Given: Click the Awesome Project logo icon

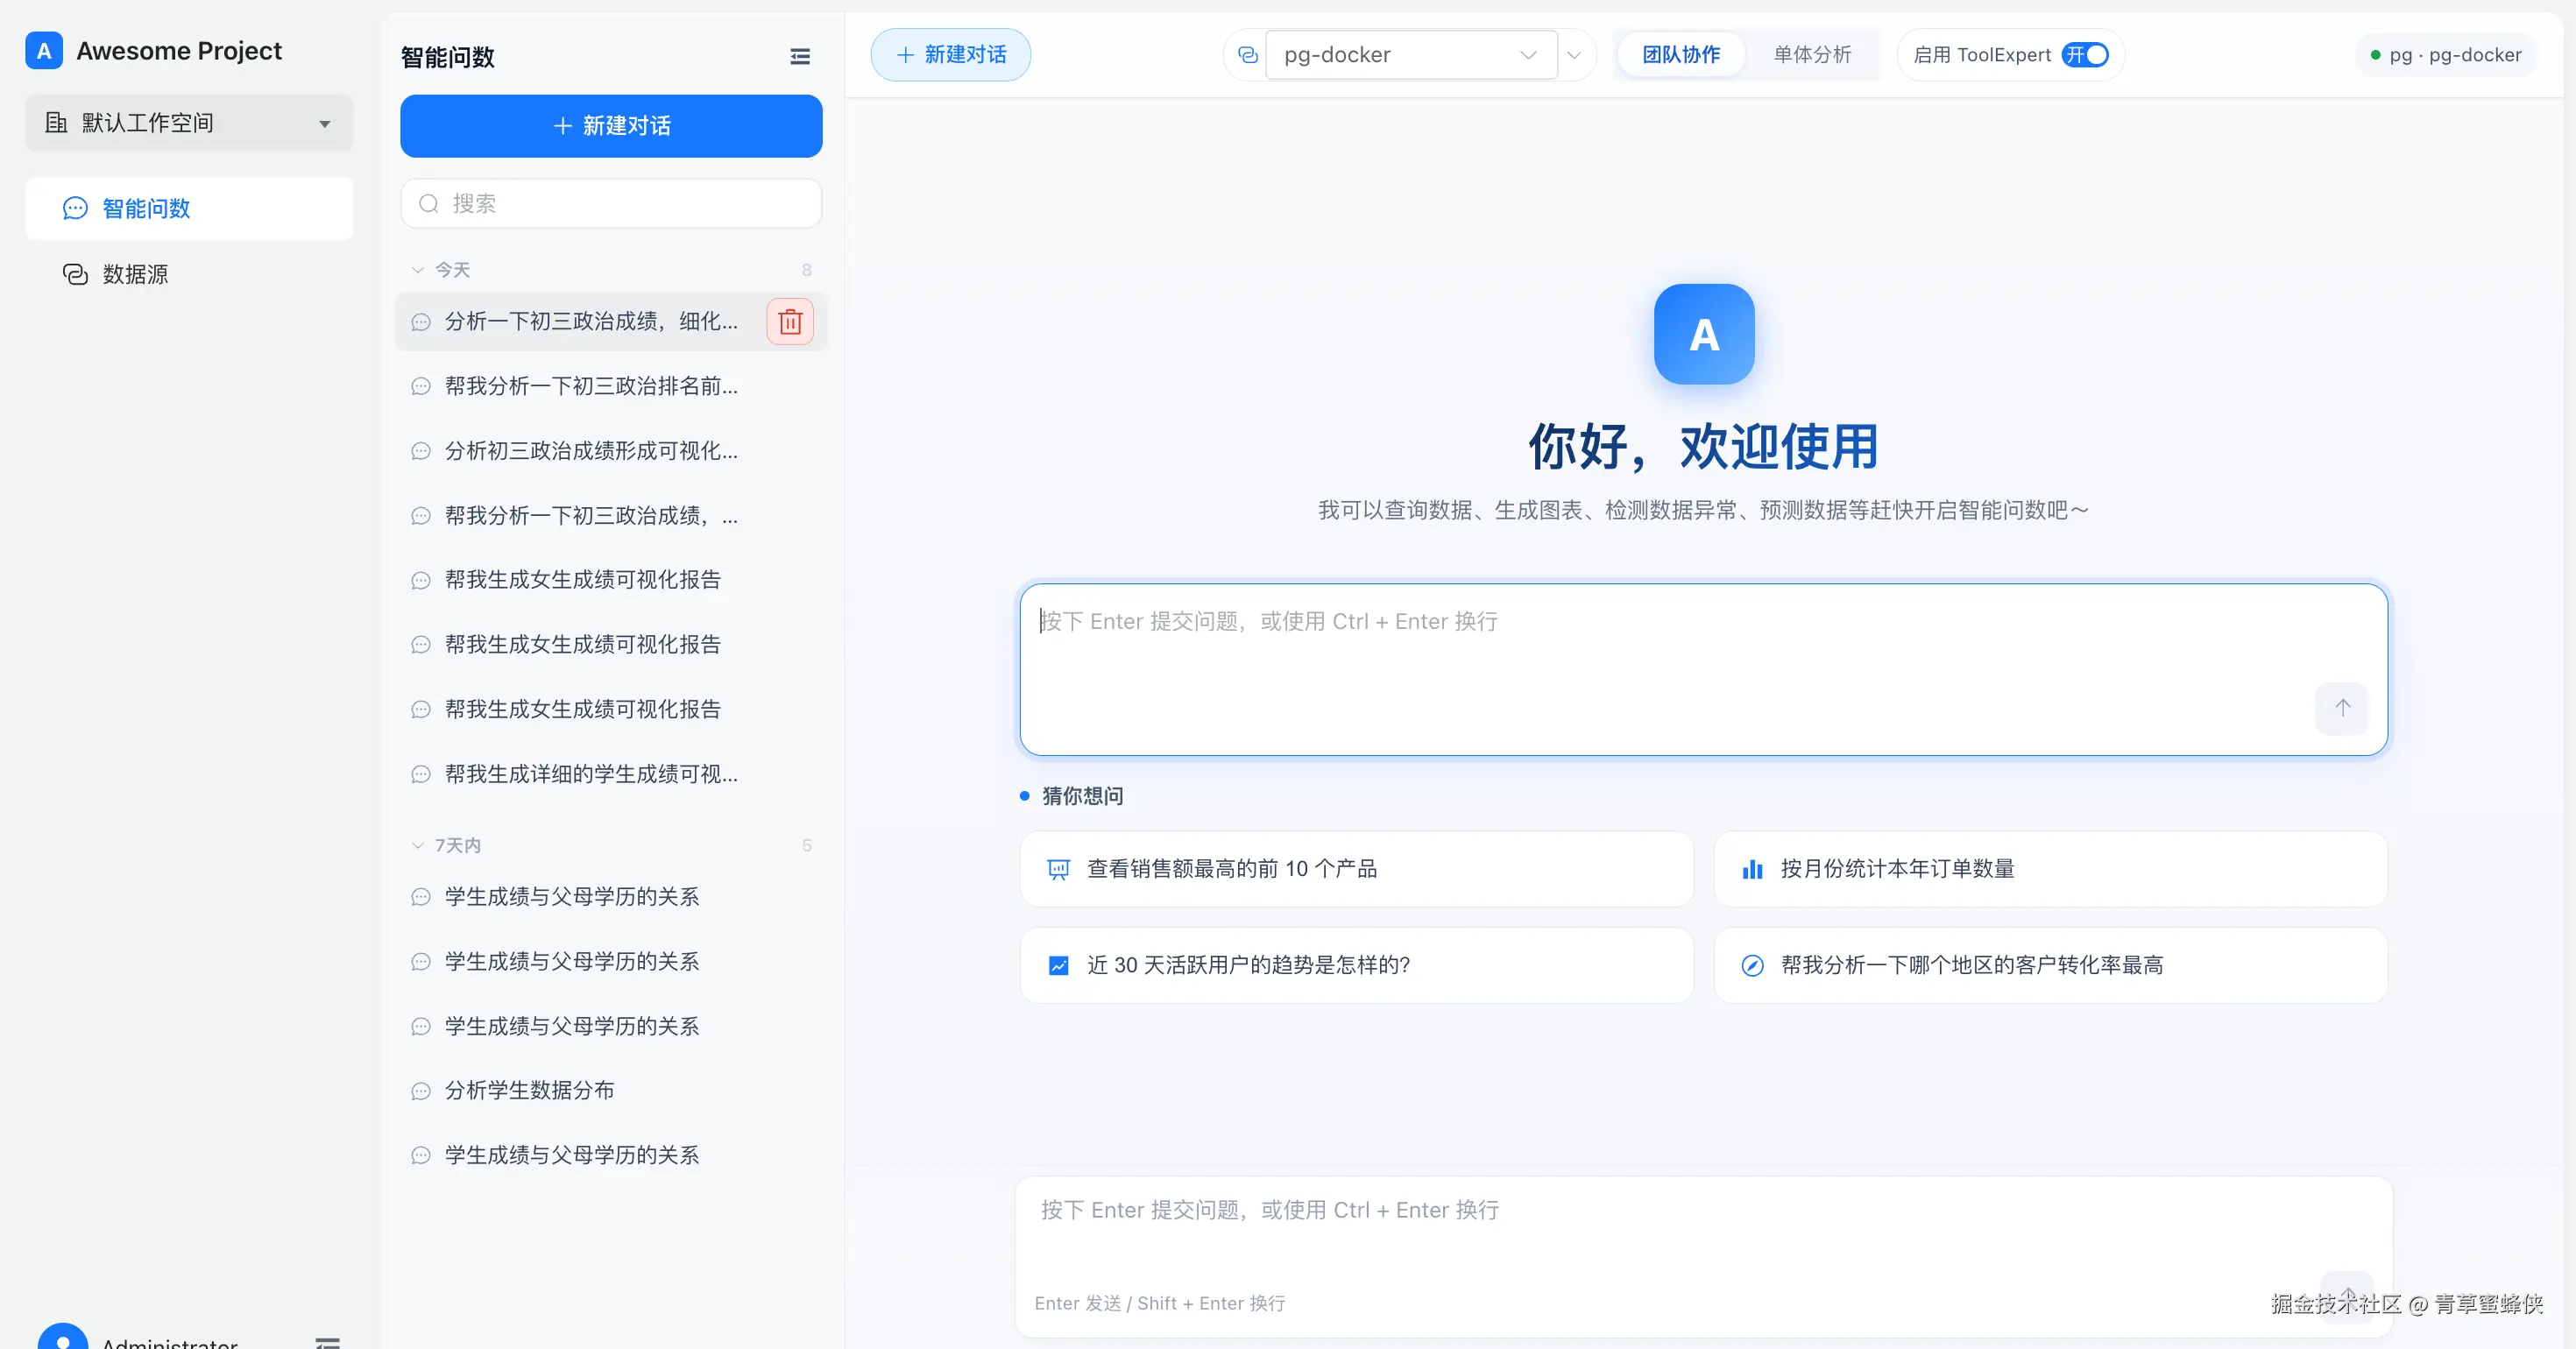Looking at the screenshot, I should click(x=44, y=51).
